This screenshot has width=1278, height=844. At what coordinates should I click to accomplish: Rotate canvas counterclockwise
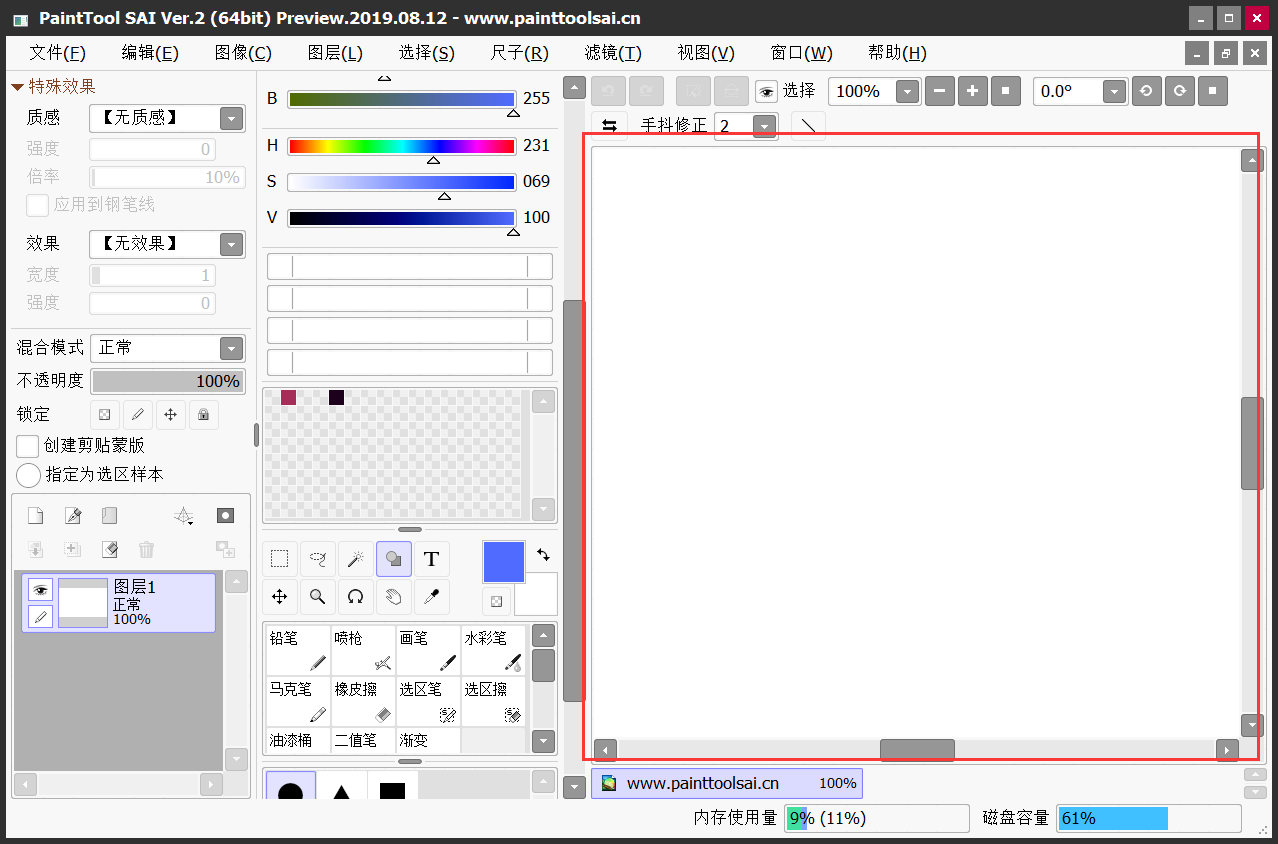[1146, 91]
